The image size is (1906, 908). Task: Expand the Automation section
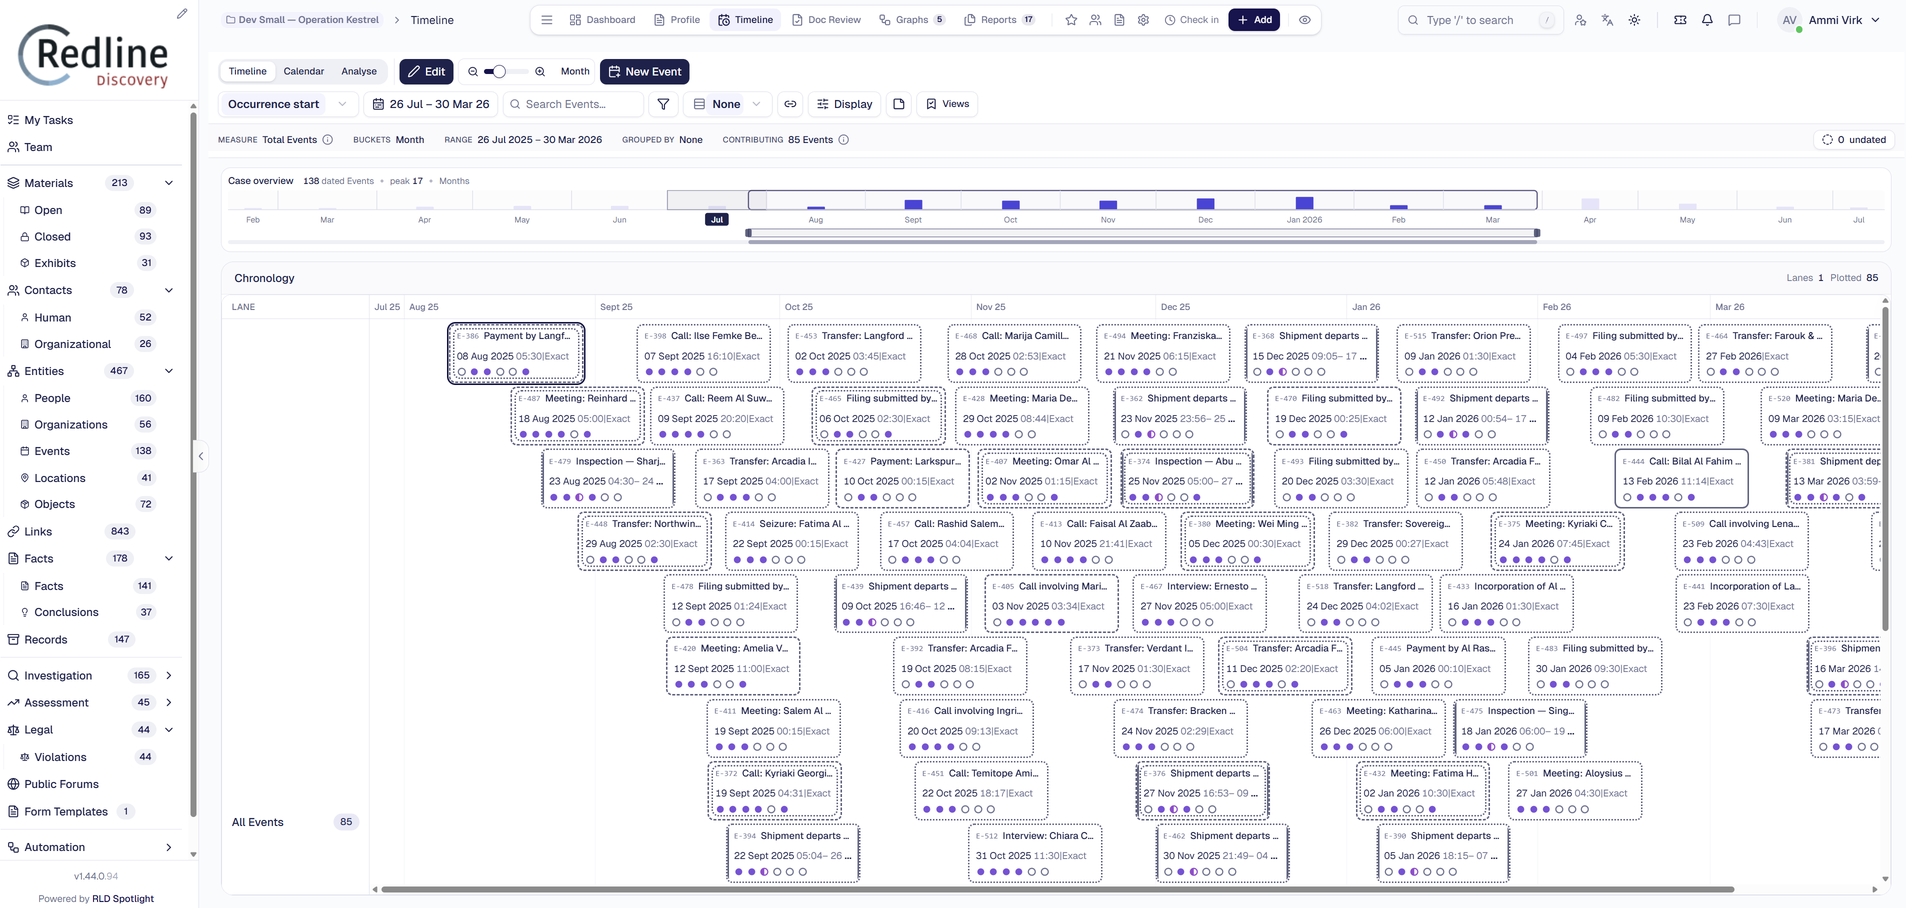tap(169, 847)
